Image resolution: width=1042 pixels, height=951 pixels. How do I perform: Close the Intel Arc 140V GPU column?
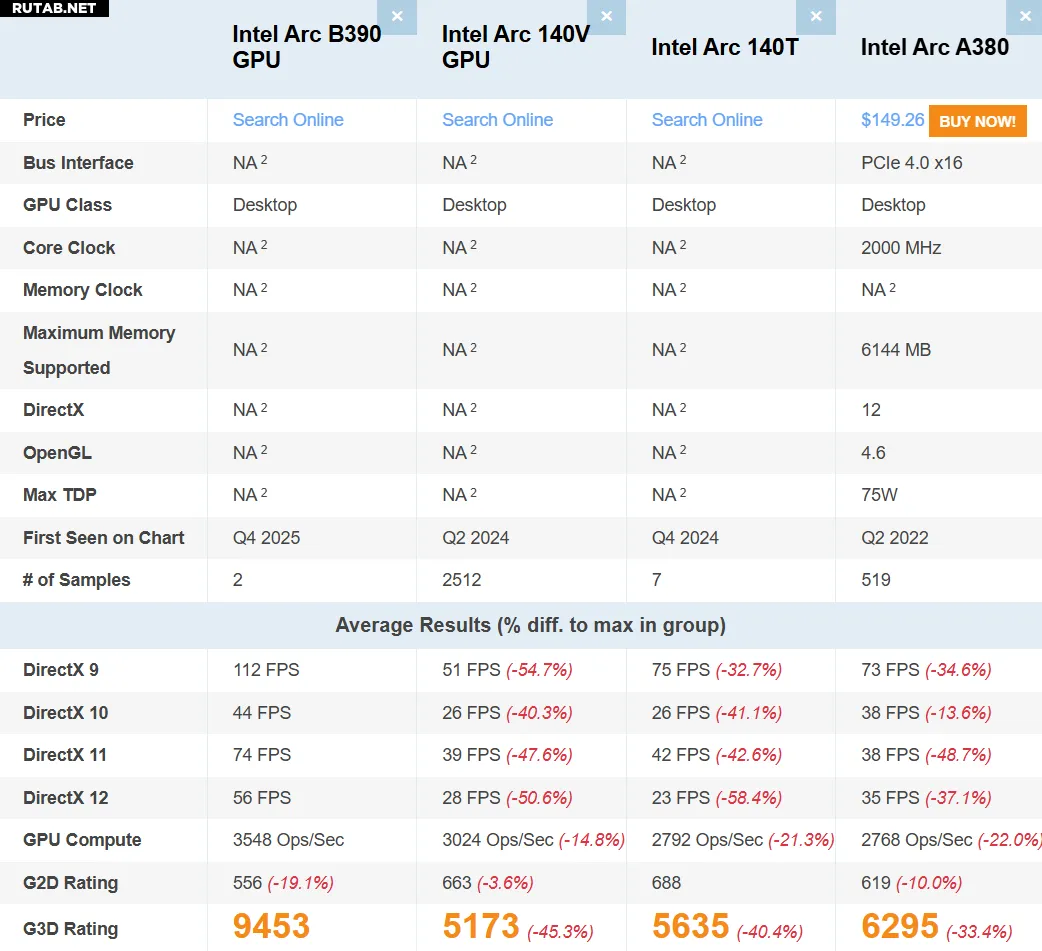pos(606,17)
